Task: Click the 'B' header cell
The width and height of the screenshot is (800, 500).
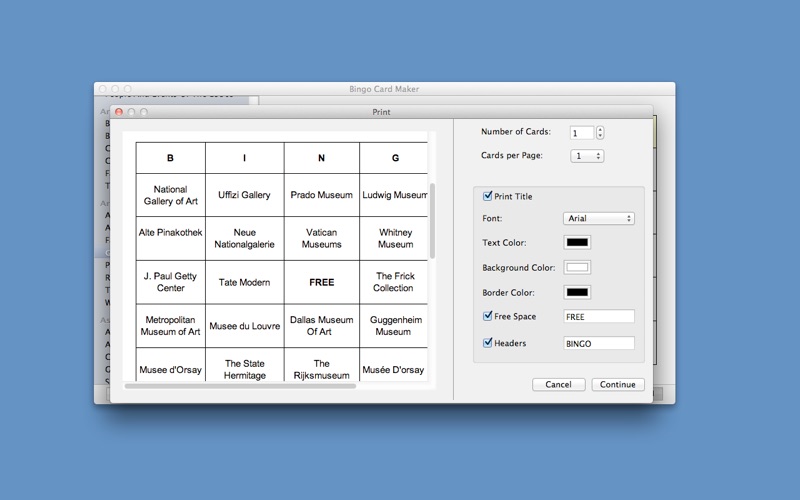Action: 171,158
